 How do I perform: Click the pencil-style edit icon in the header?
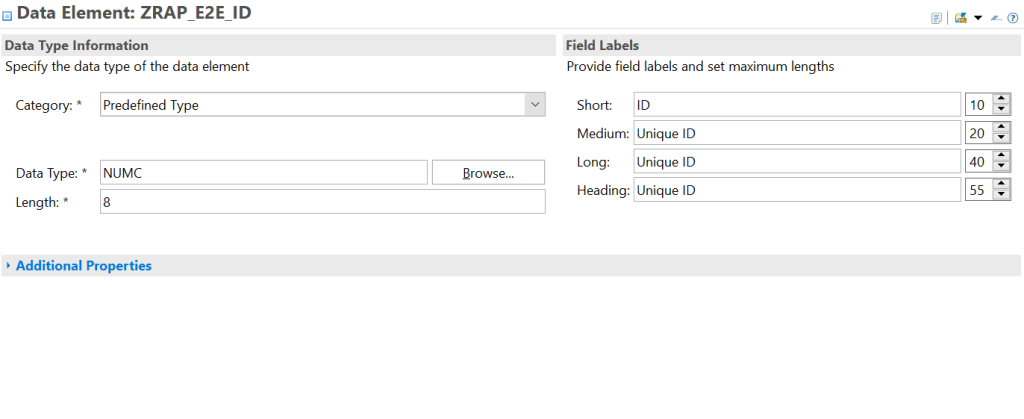(x=996, y=18)
